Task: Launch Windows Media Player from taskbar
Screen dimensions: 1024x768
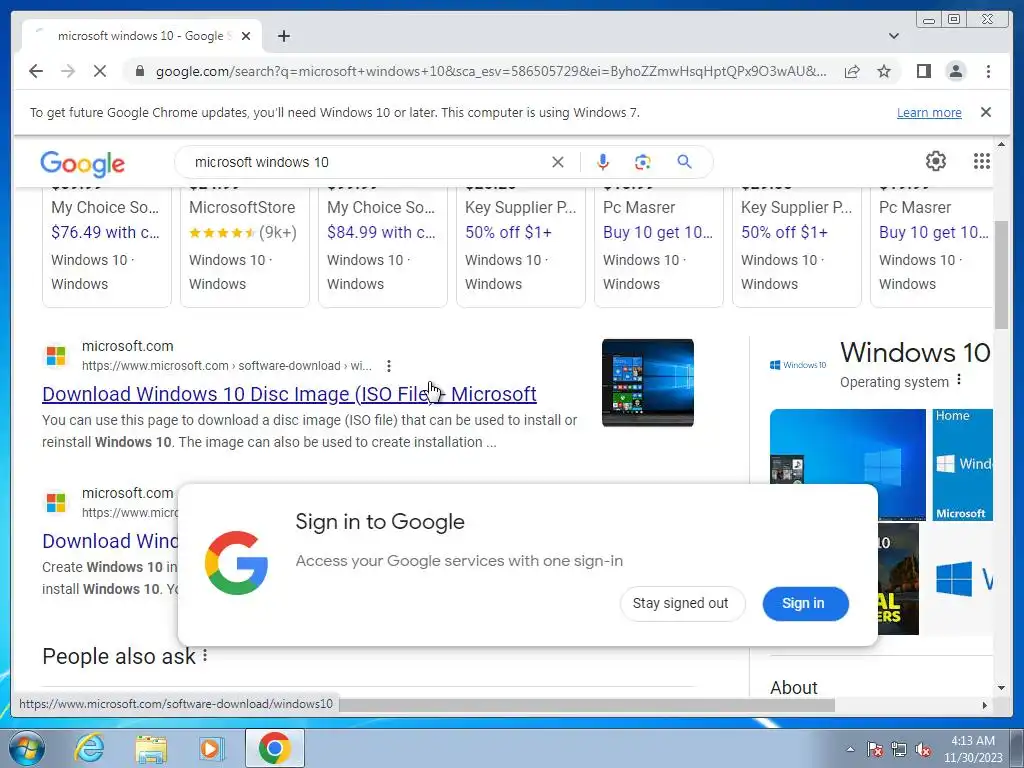Action: (x=212, y=748)
